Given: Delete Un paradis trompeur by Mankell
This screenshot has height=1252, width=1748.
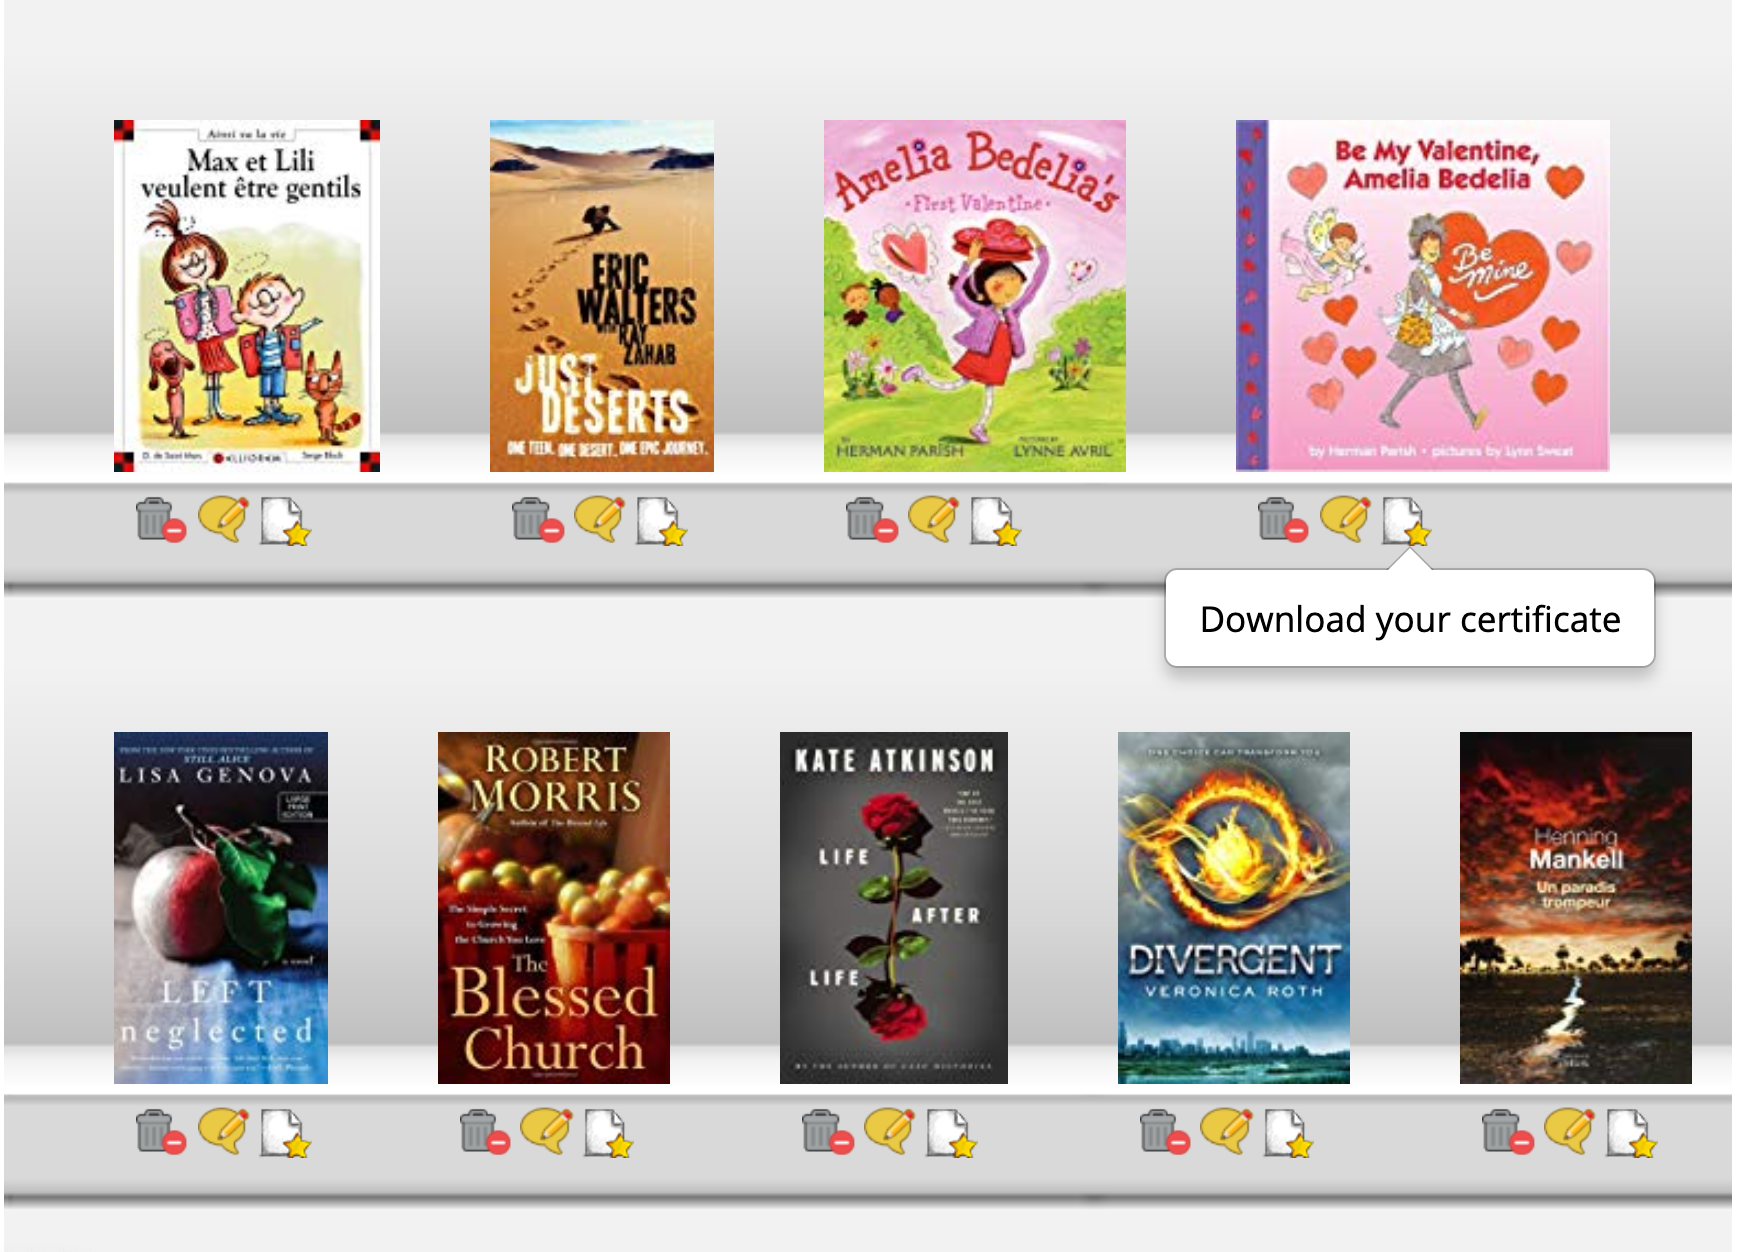Looking at the screenshot, I should (1507, 1132).
